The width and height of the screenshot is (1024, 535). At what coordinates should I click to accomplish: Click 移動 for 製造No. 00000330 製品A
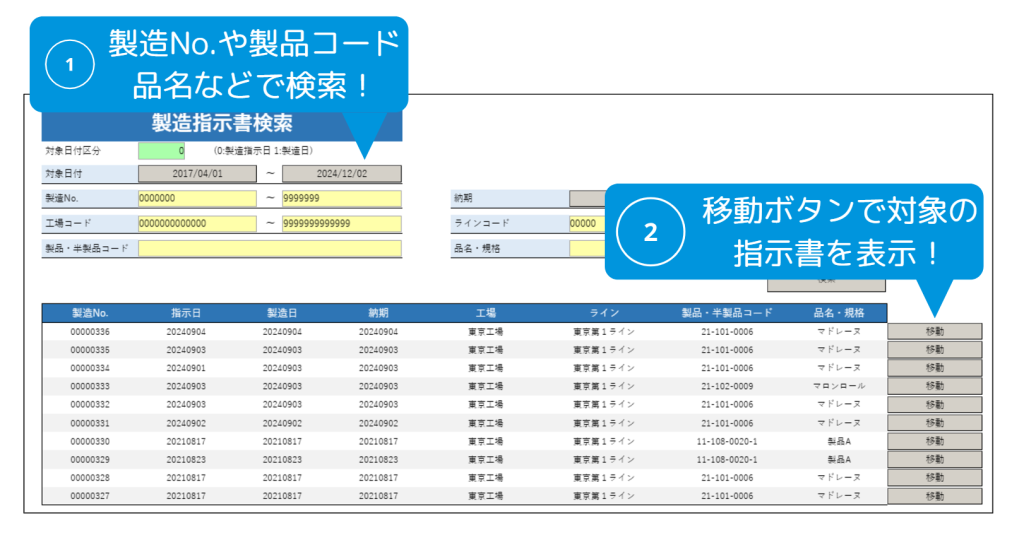[934, 441]
